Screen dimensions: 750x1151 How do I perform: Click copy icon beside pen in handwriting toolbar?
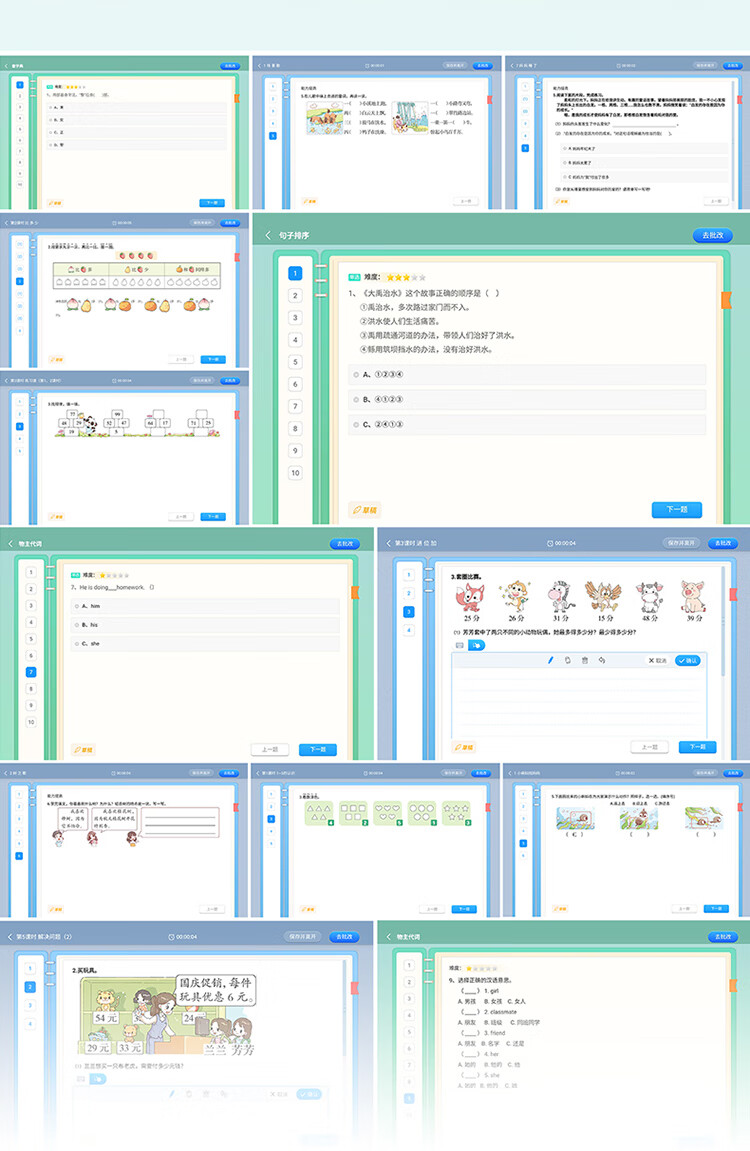(x=567, y=660)
